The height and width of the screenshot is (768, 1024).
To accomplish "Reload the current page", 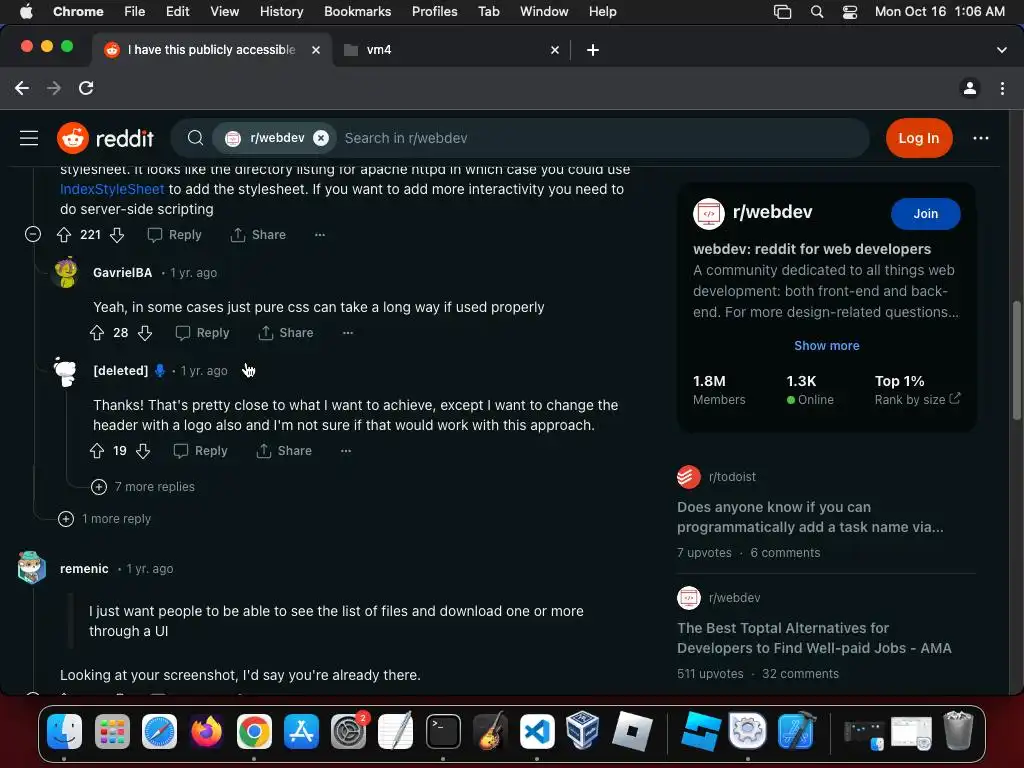I will [x=86, y=88].
